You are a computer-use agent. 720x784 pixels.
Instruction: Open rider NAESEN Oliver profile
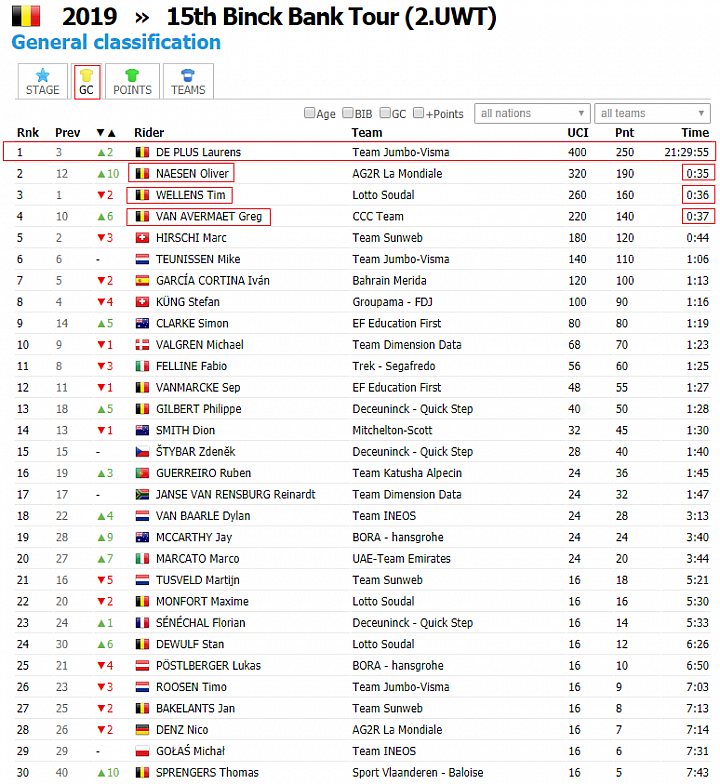(192, 174)
